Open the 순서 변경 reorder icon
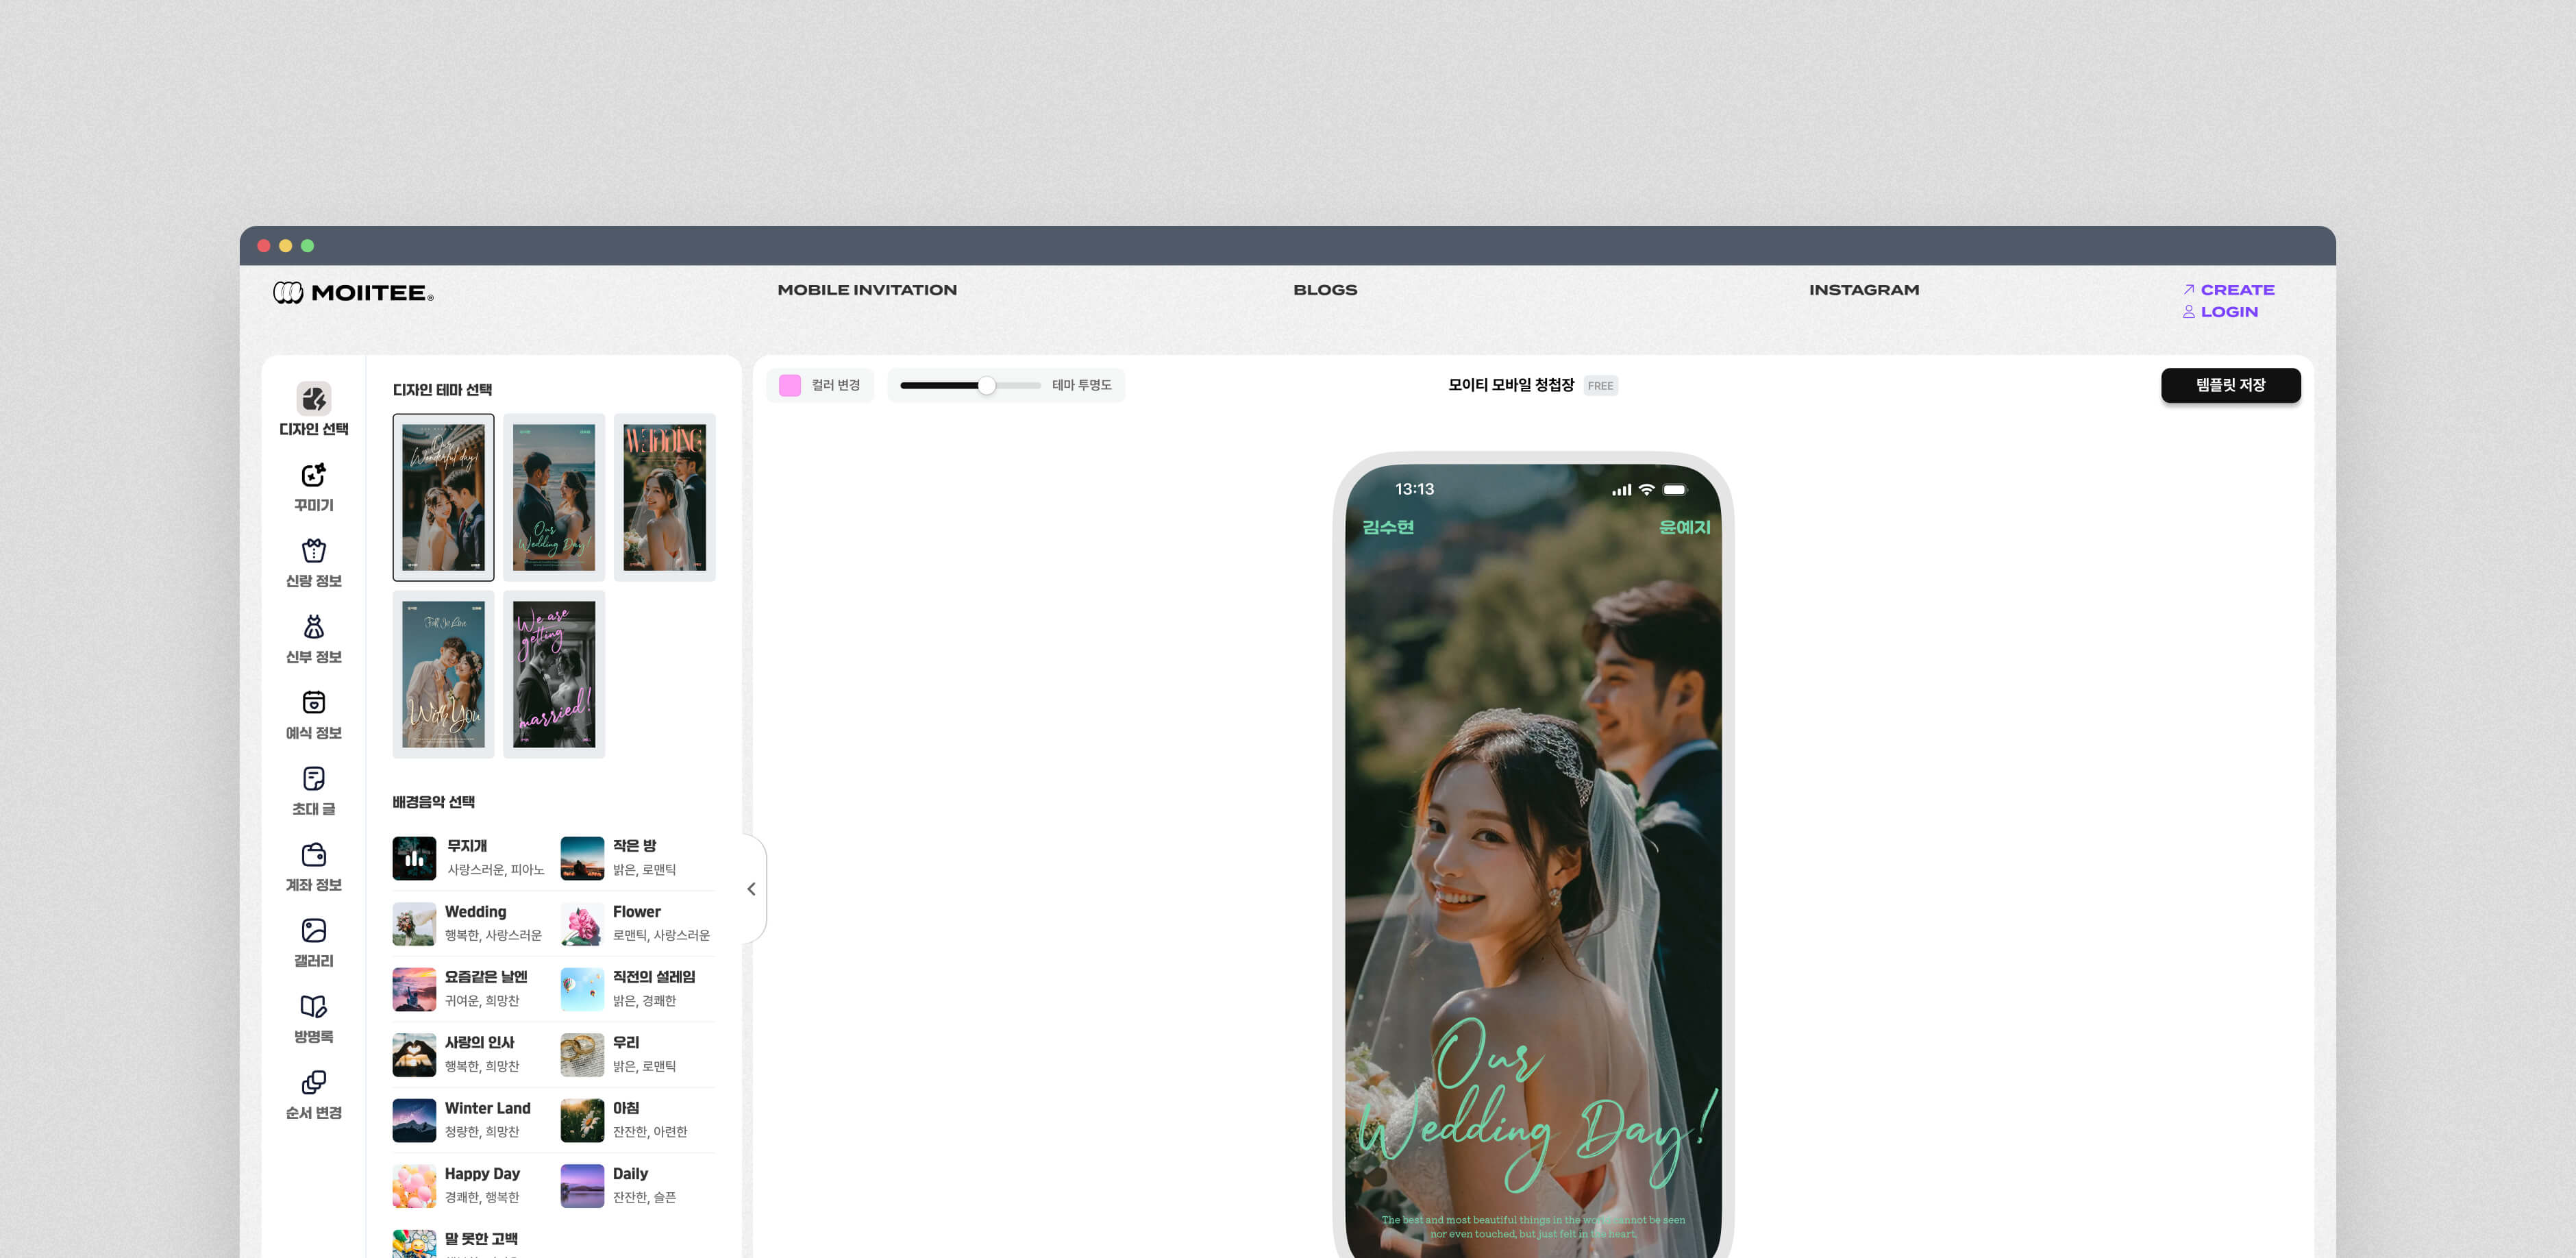Screen dimensions: 2576x1258 tap(313, 1082)
